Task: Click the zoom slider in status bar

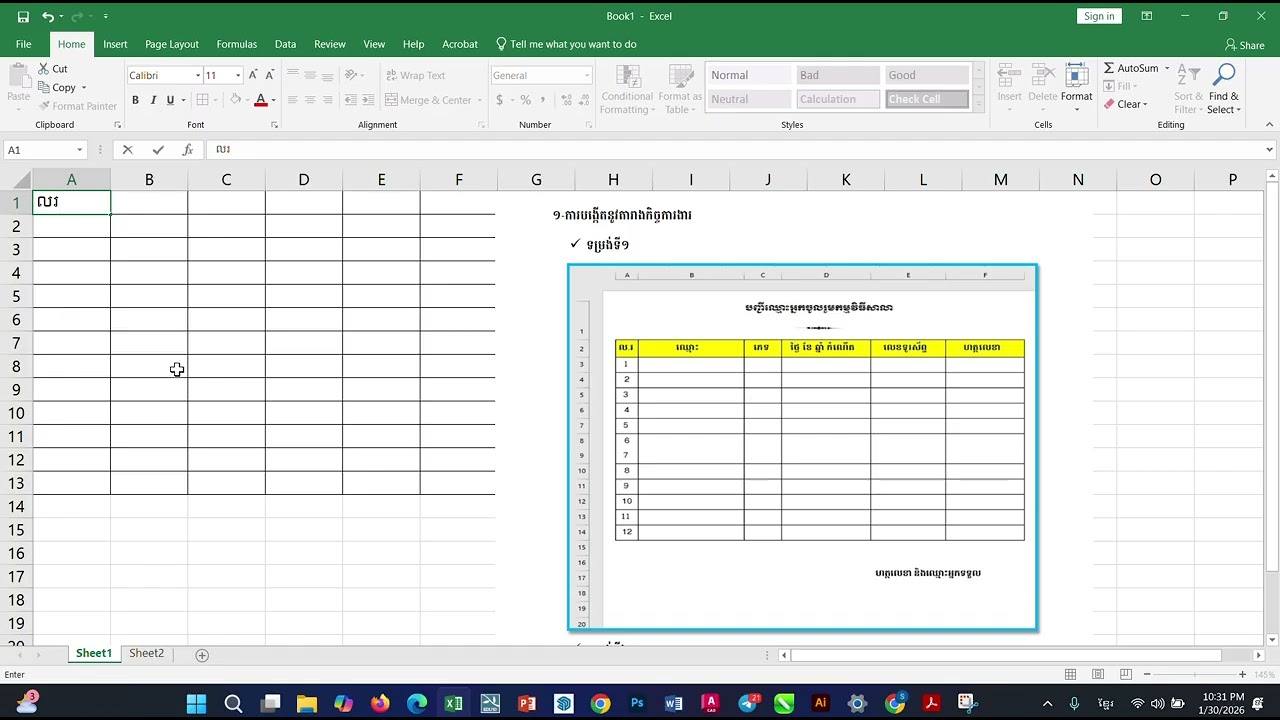Action: 1193,675
